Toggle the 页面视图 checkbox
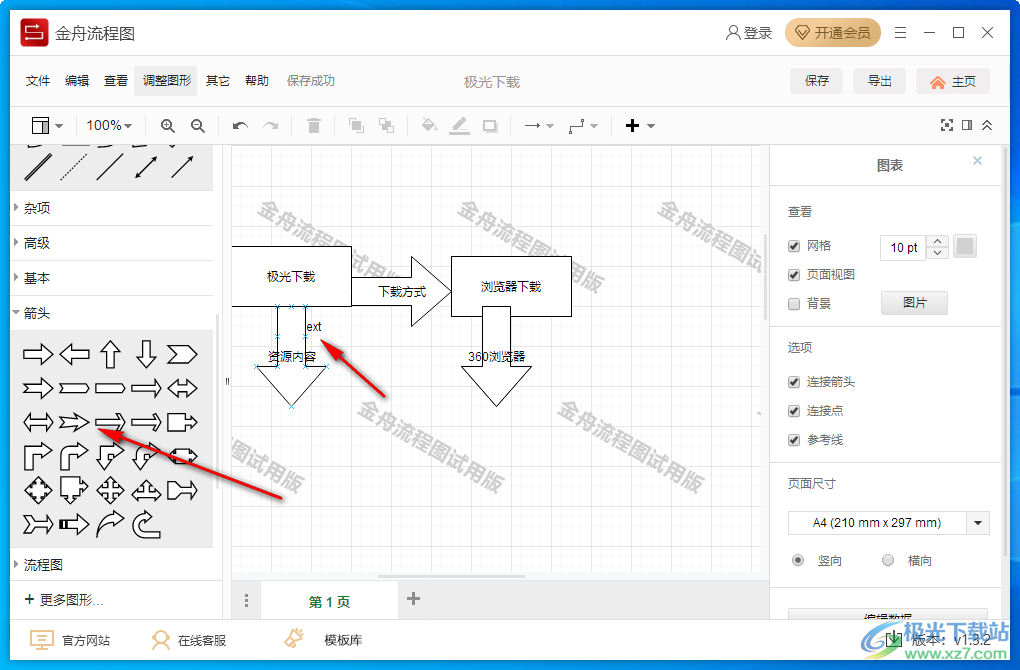The width and height of the screenshot is (1020, 670). pos(794,275)
